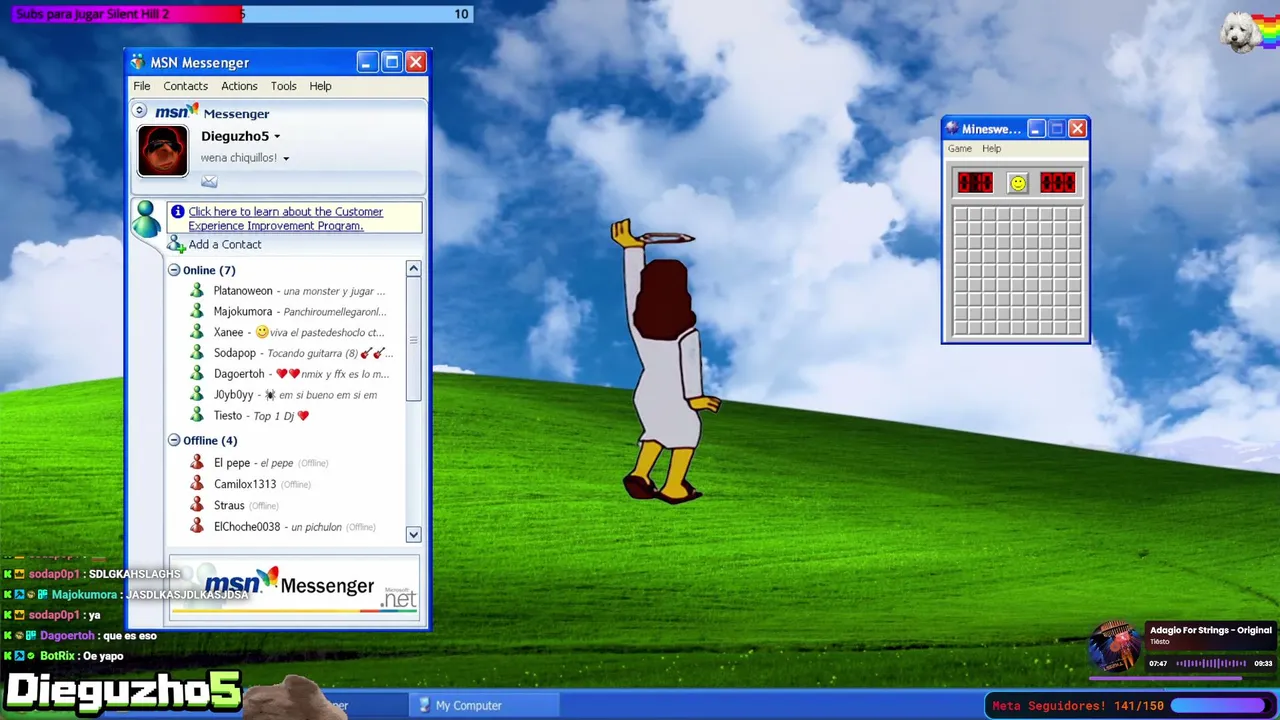Click the My Computer taskbar button

tap(484, 705)
